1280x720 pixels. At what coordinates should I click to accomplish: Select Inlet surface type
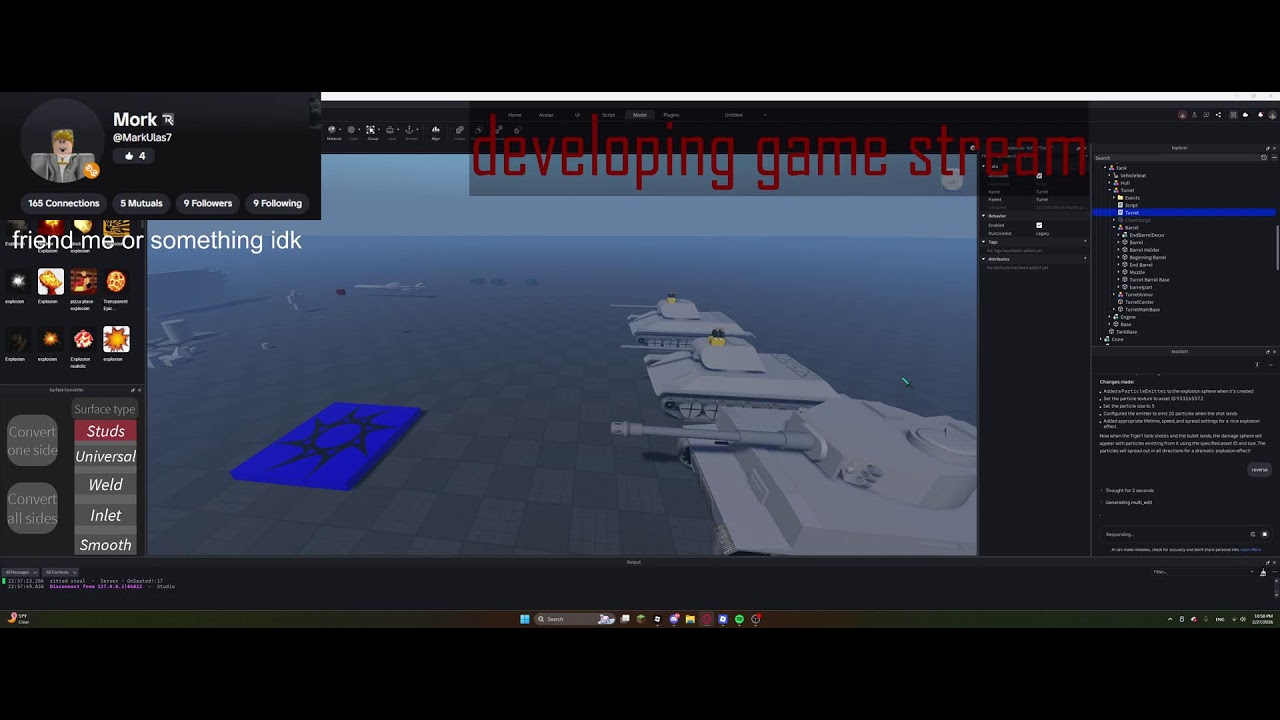click(x=105, y=515)
